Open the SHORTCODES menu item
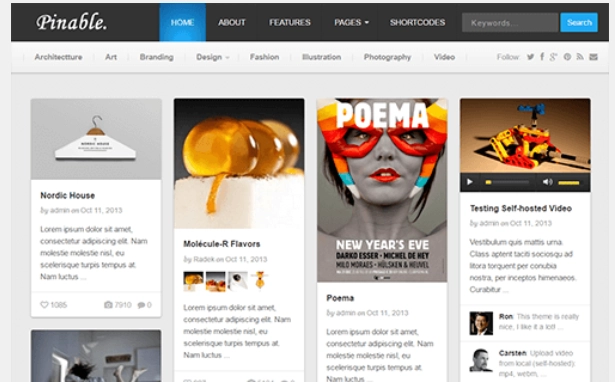The height and width of the screenshot is (382, 615). 417,22
